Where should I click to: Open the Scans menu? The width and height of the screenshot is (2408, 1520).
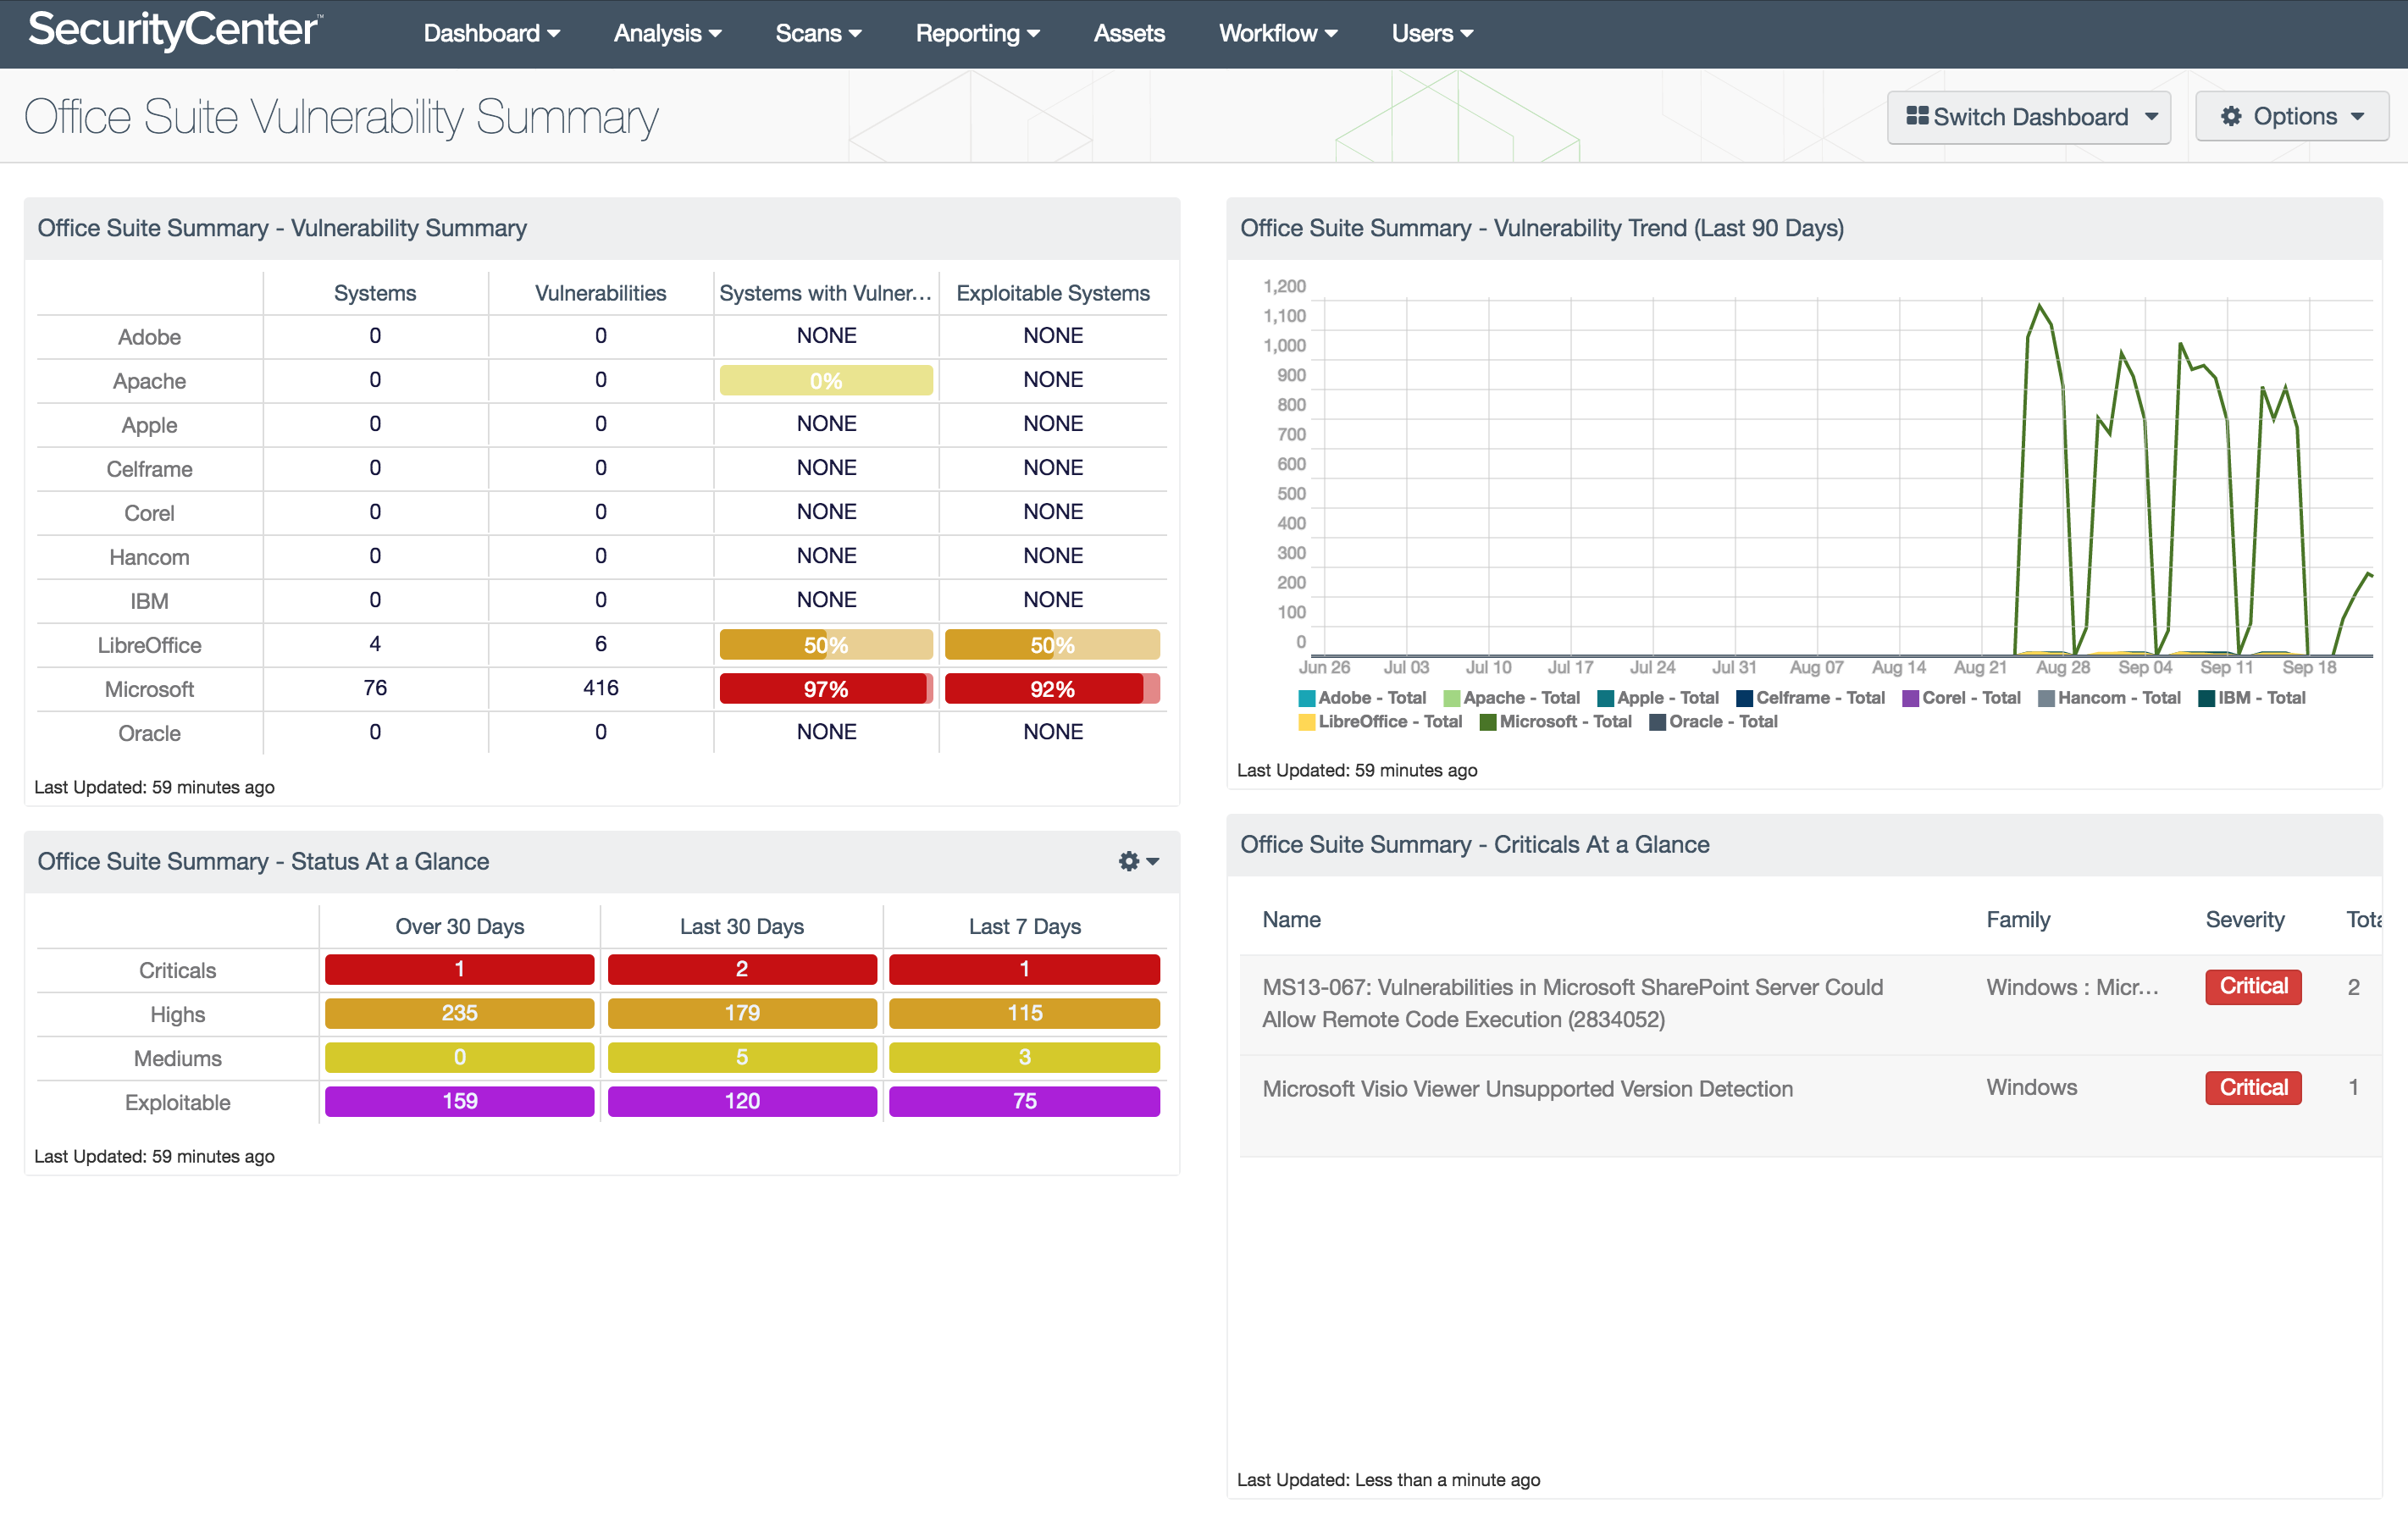[x=818, y=33]
